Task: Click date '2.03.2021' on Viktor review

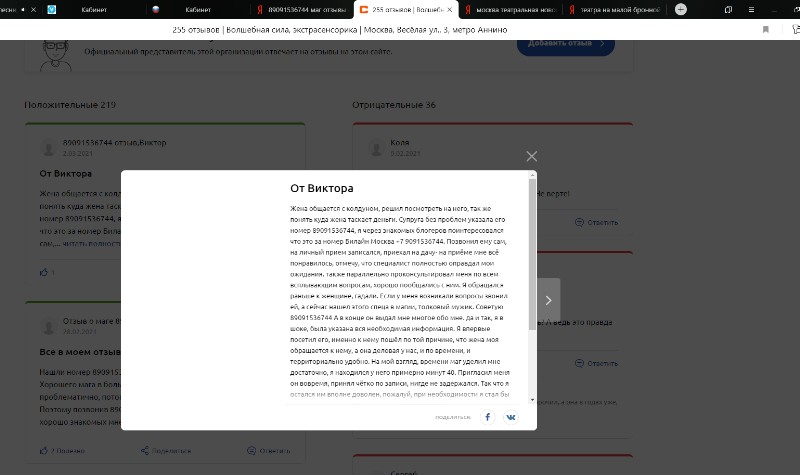Action: [x=78, y=154]
